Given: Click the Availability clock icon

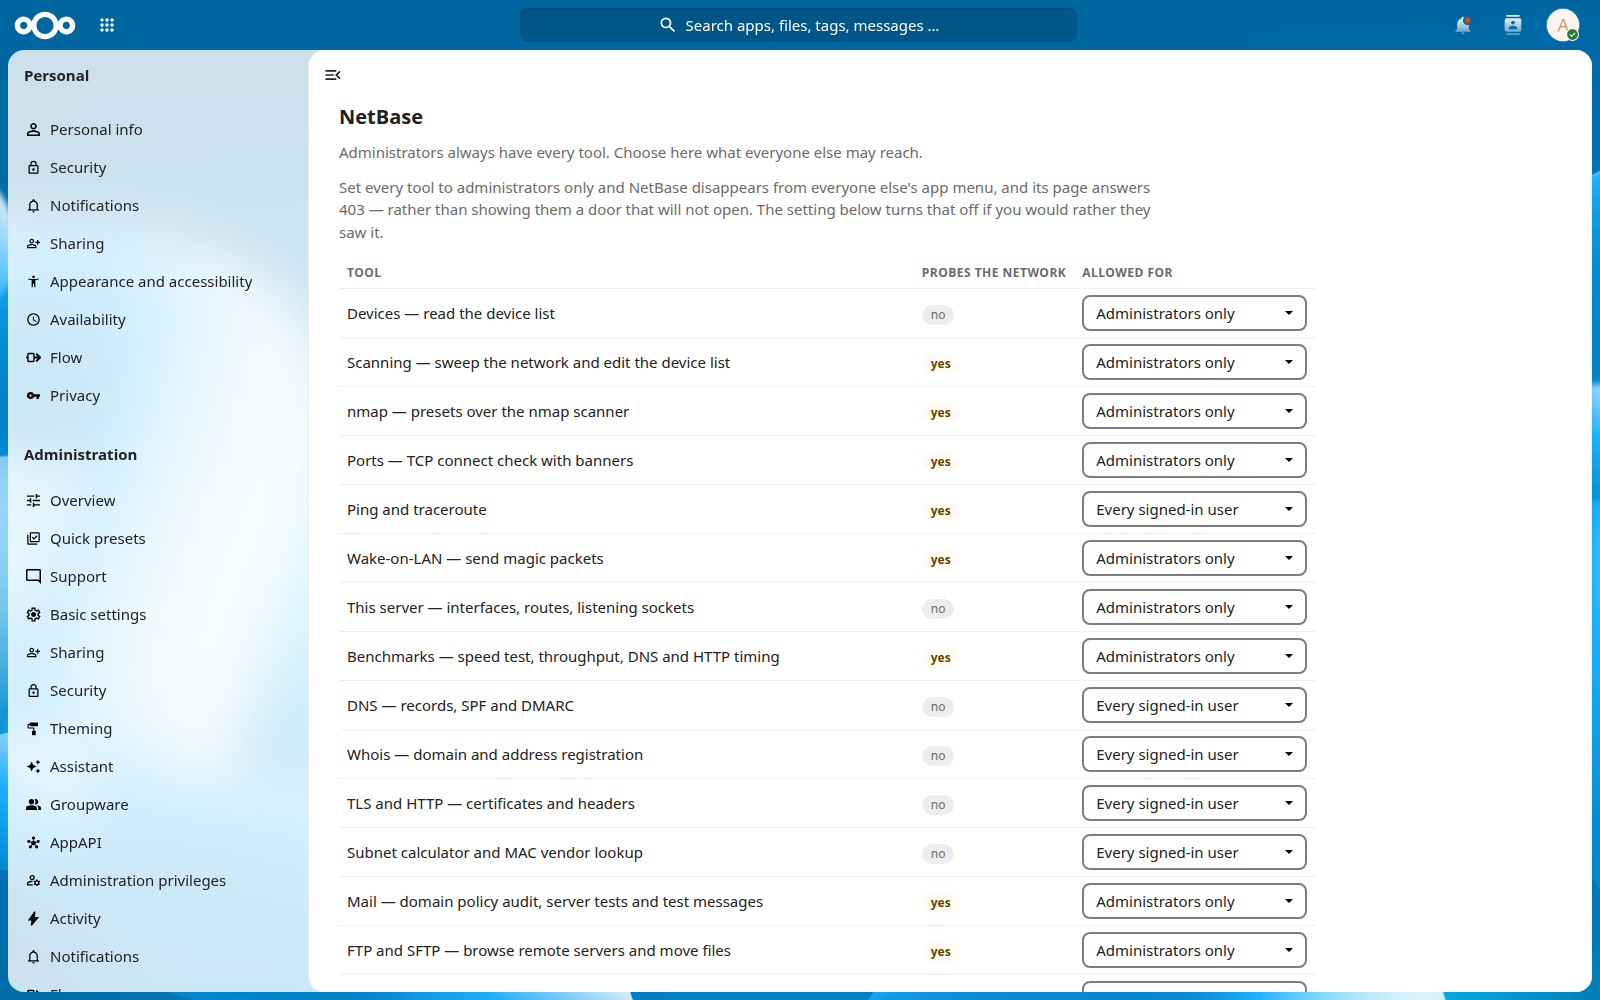Looking at the screenshot, I should pos(34,320).
